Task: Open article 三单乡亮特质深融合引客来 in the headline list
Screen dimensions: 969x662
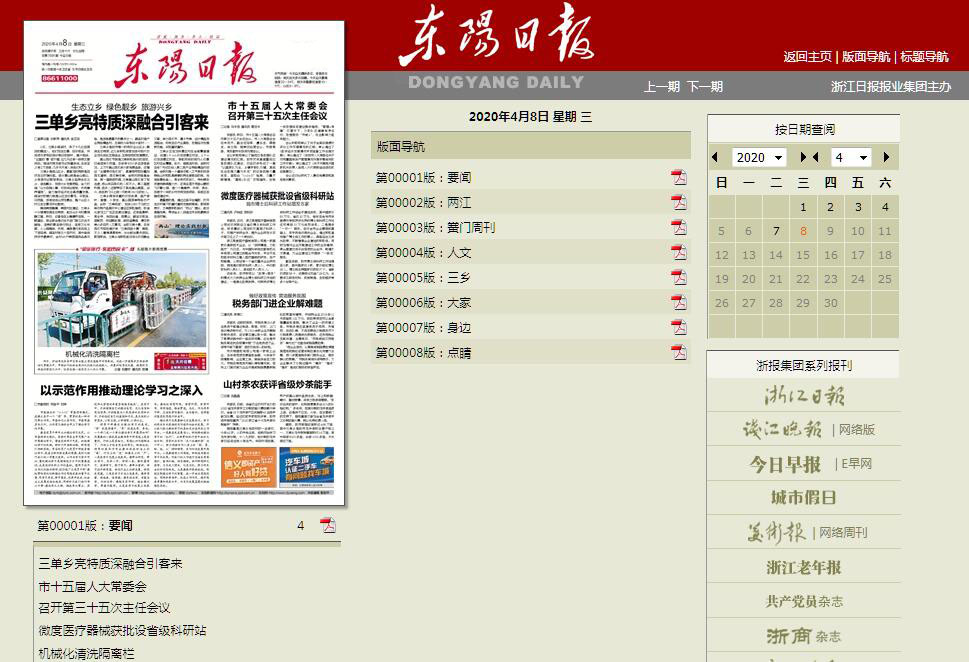Action: pos(111,564)
